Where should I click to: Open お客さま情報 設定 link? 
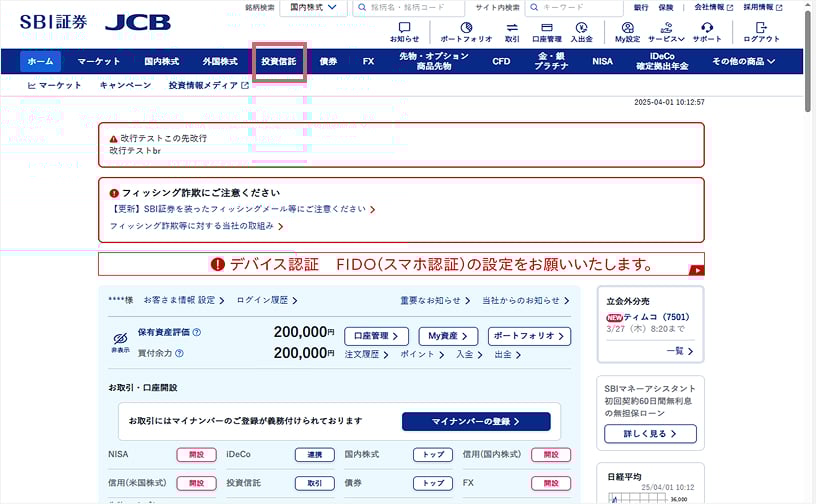184,300
